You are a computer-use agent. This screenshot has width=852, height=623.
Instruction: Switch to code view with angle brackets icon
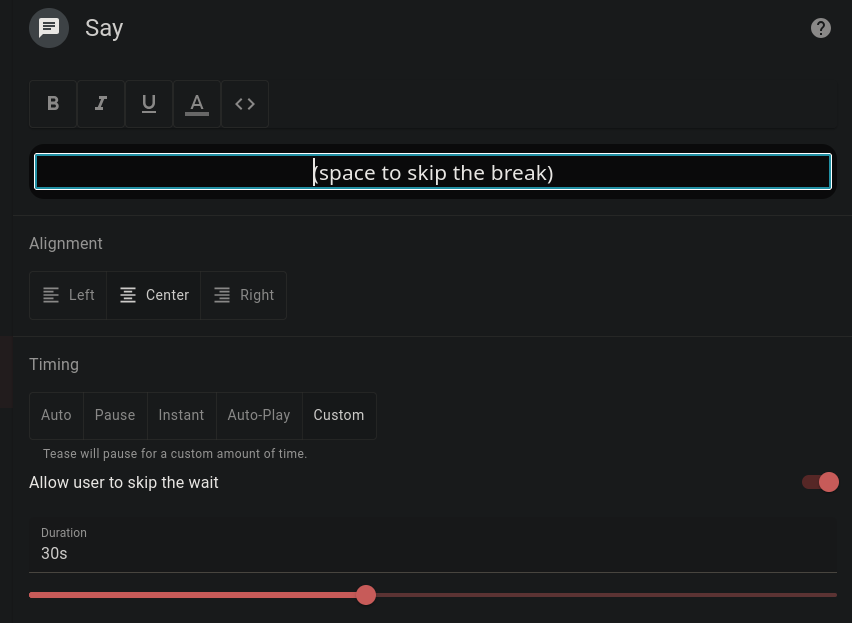click(x=245, y=104)
